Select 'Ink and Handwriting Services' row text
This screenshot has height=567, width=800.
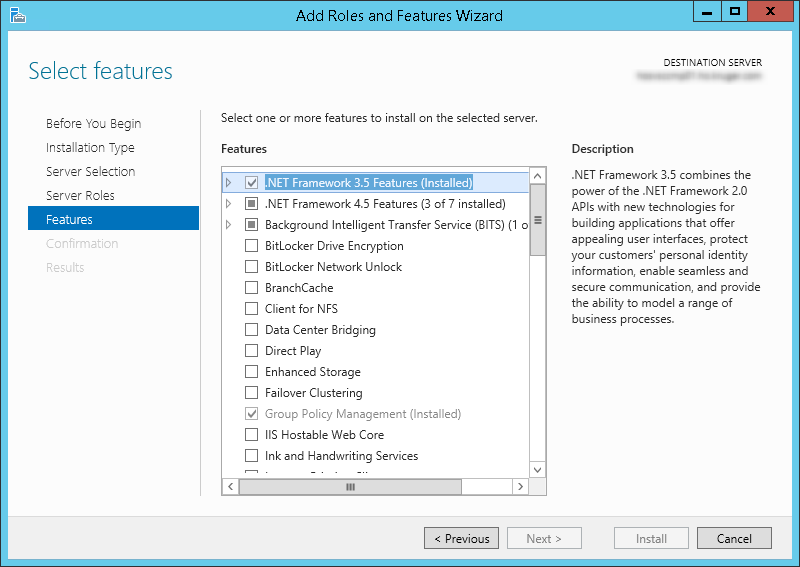(x=341, y=456)
